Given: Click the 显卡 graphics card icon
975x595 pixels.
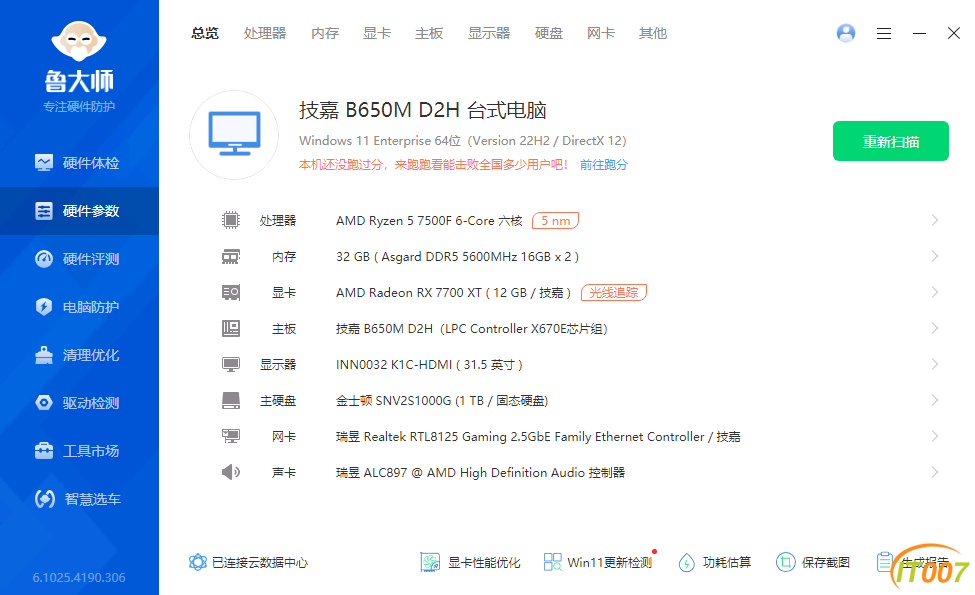Looking at the screenshot, I should tap(231, 292).
